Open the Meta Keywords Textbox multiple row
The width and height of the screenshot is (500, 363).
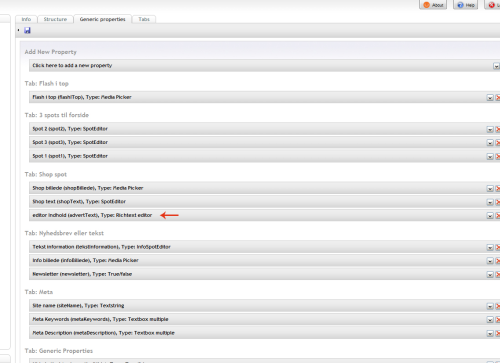tap(264, 319)
